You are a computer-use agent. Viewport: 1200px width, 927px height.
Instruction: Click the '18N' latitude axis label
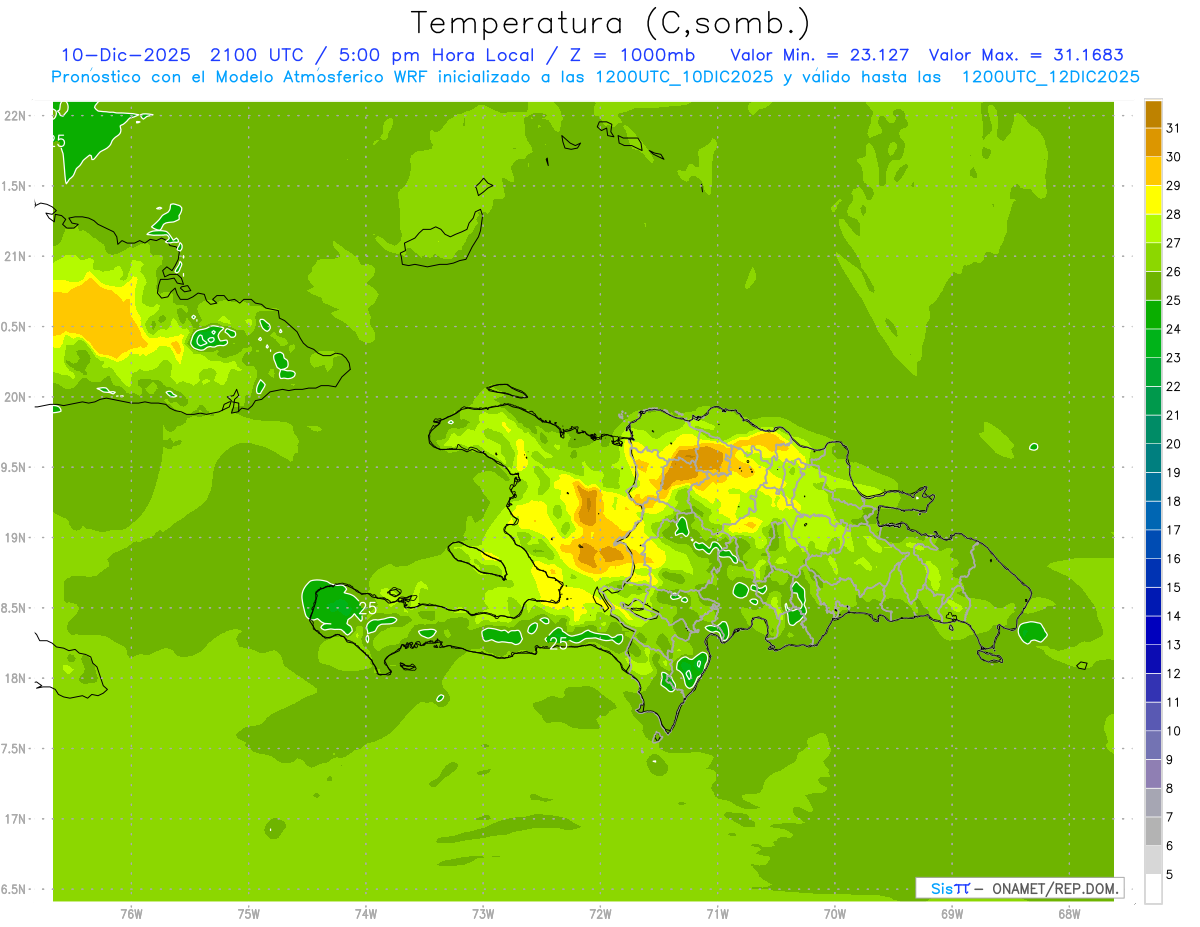[x=16, y=678]
